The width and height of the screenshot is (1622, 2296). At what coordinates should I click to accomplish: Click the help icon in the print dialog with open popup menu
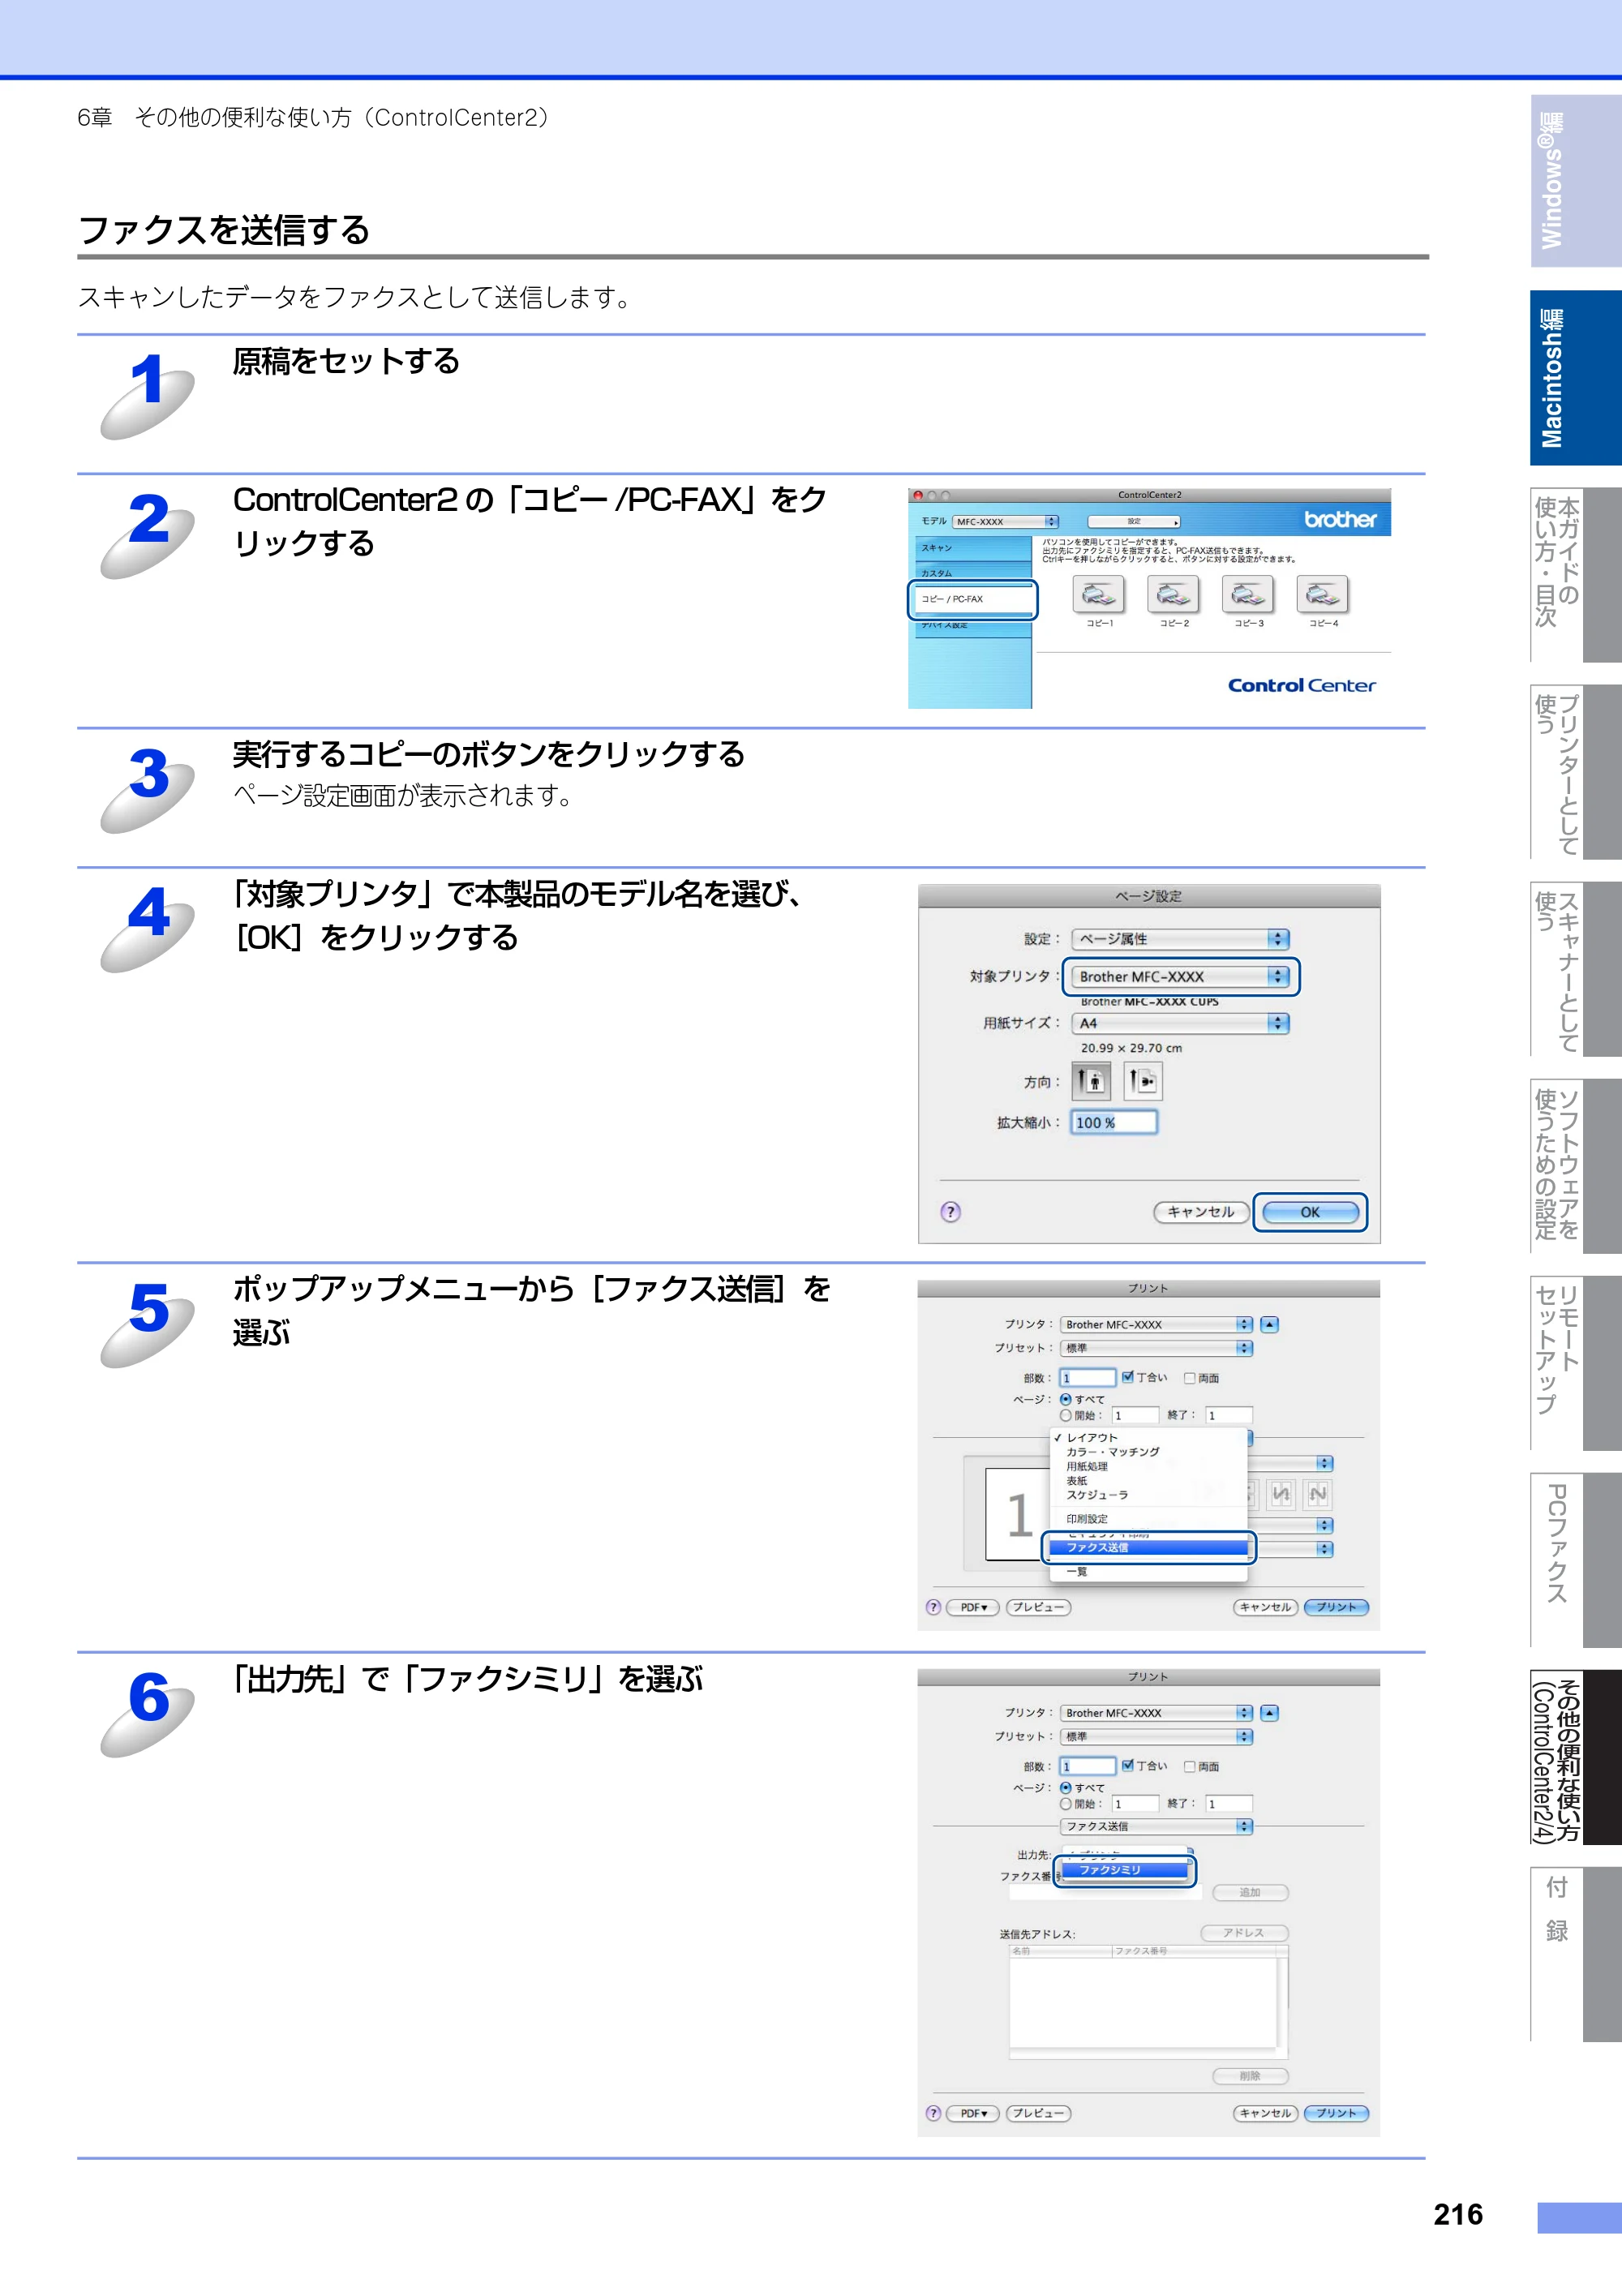pyautogui.click(x=933, y=1607)
